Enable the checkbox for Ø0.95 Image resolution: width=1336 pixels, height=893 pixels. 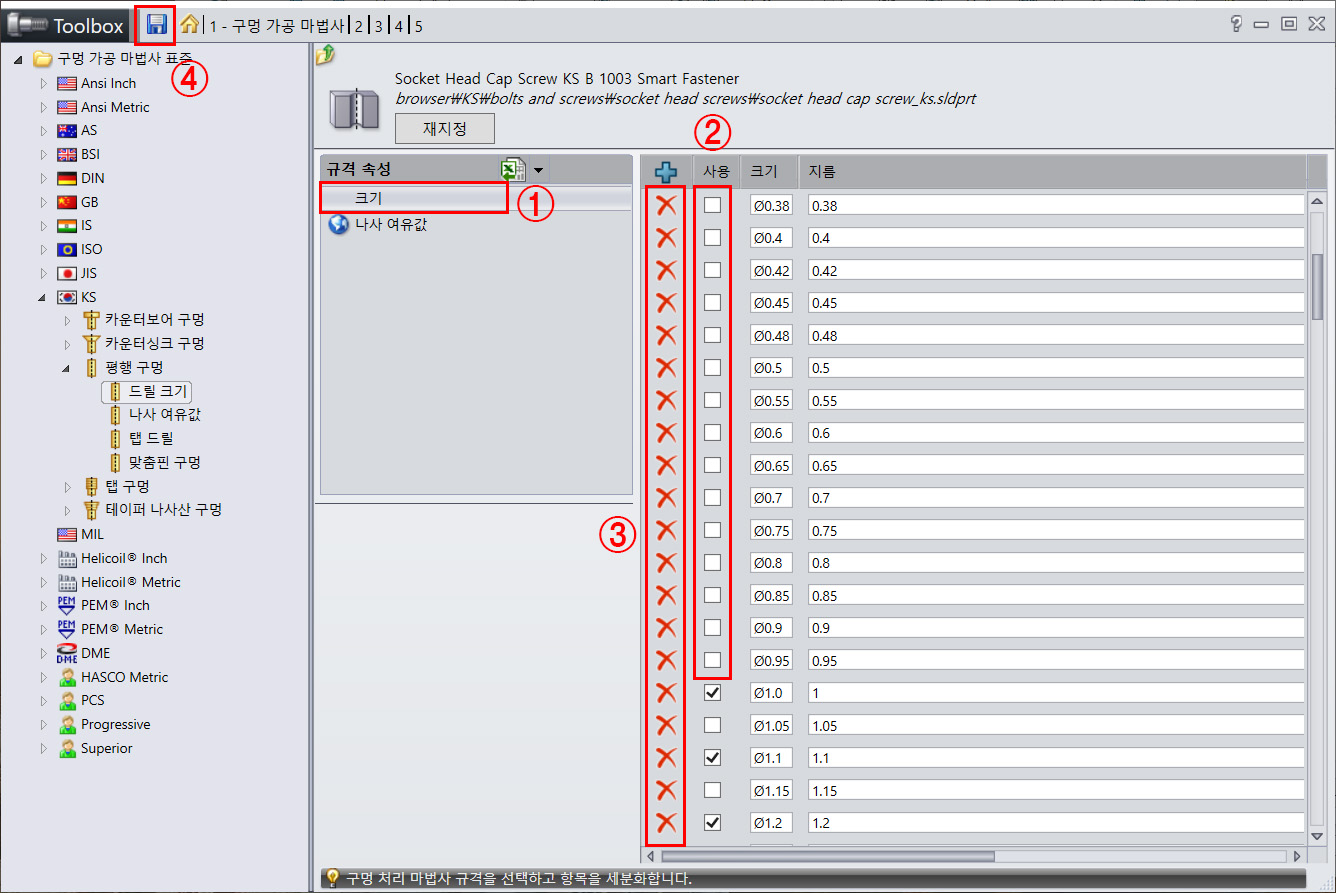pos(712,660)
